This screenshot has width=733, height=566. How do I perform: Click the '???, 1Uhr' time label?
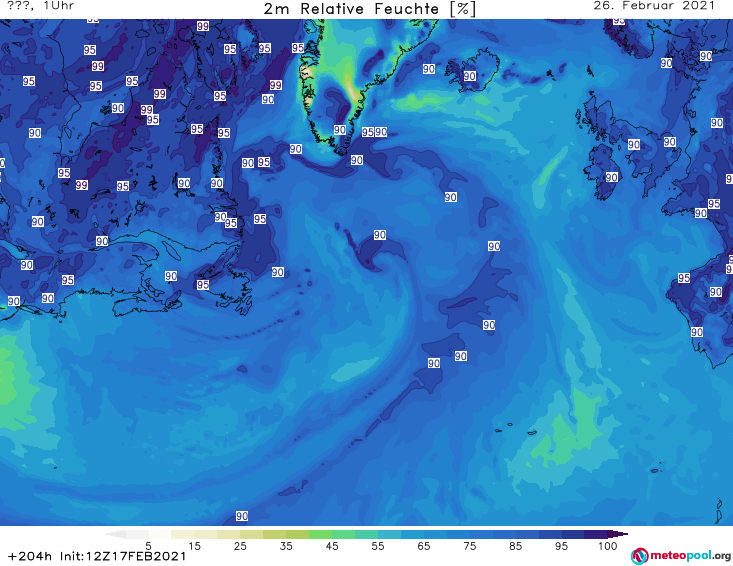[x=40, y=6]
